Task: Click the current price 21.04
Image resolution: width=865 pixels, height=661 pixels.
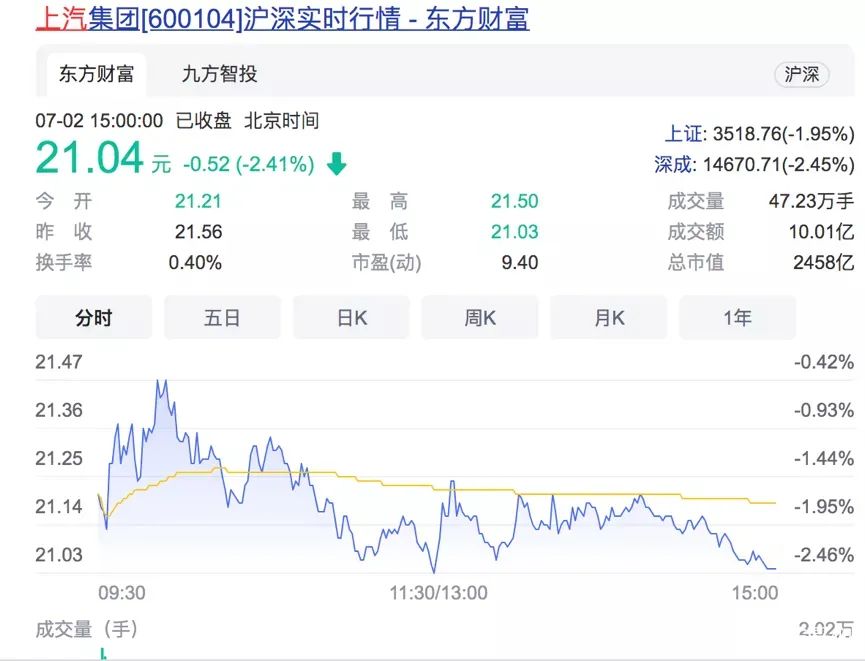Action: point(89,158)
